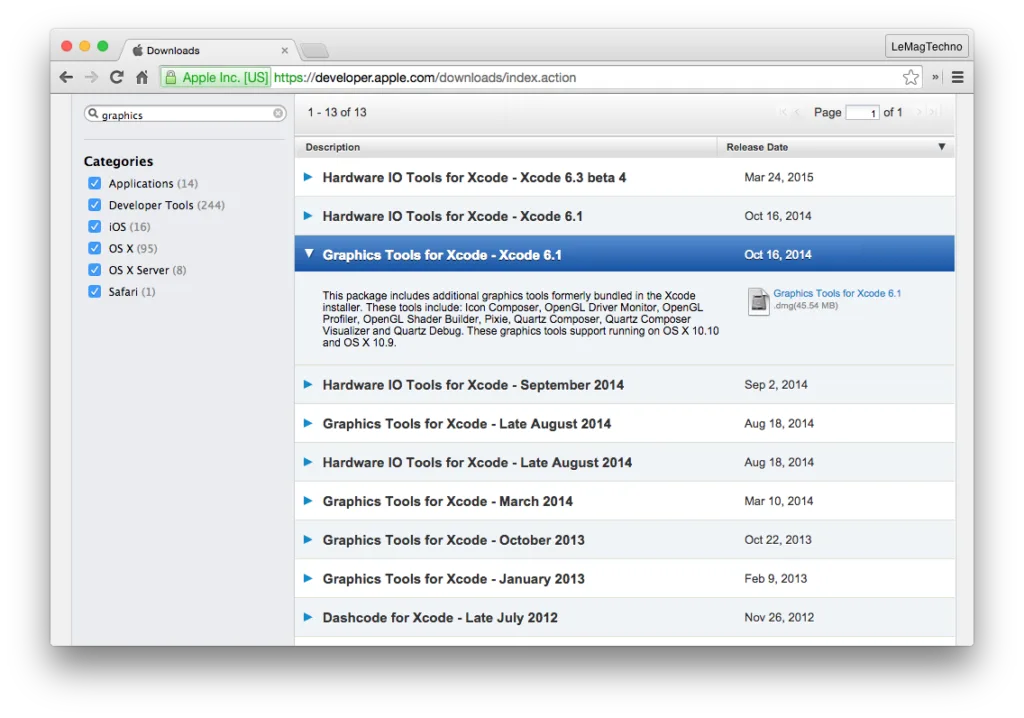Click the Sep 2, 2014 date
Screen dimensions: 1024x718
[x=776, y=384]
